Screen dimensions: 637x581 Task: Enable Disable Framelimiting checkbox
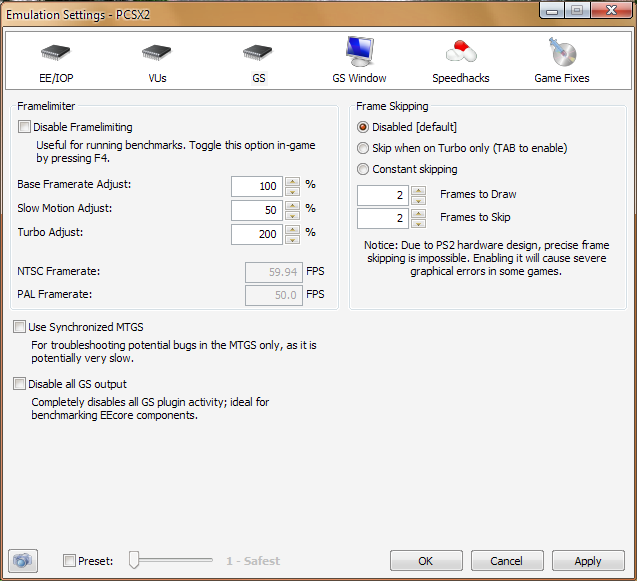pos(24,127)
